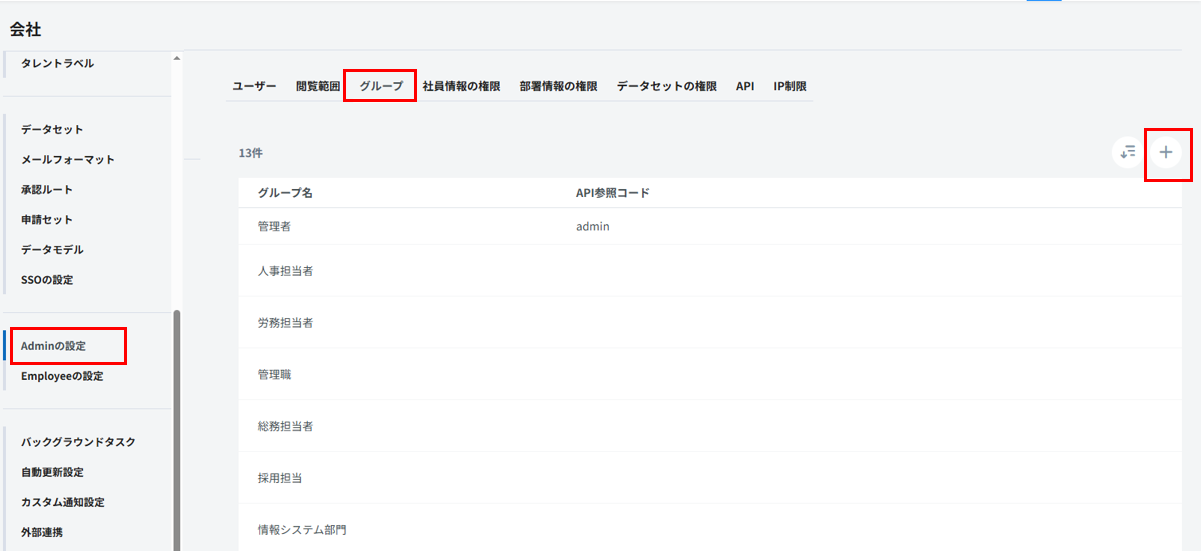Viewport: 1201px width, 551px height.
Task: Open Employeeの設定 in the sidebar
Action: [x=62, y=377]
